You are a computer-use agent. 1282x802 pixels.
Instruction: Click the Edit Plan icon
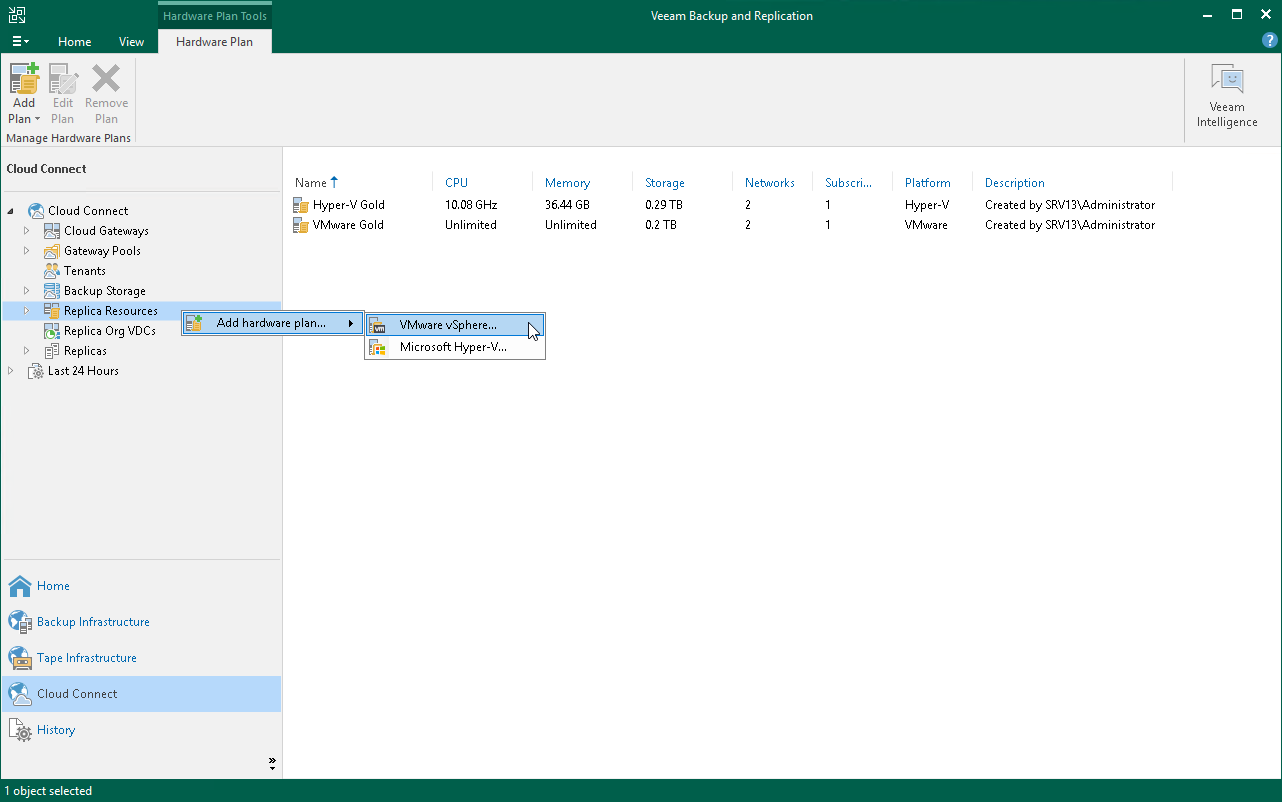62,90
